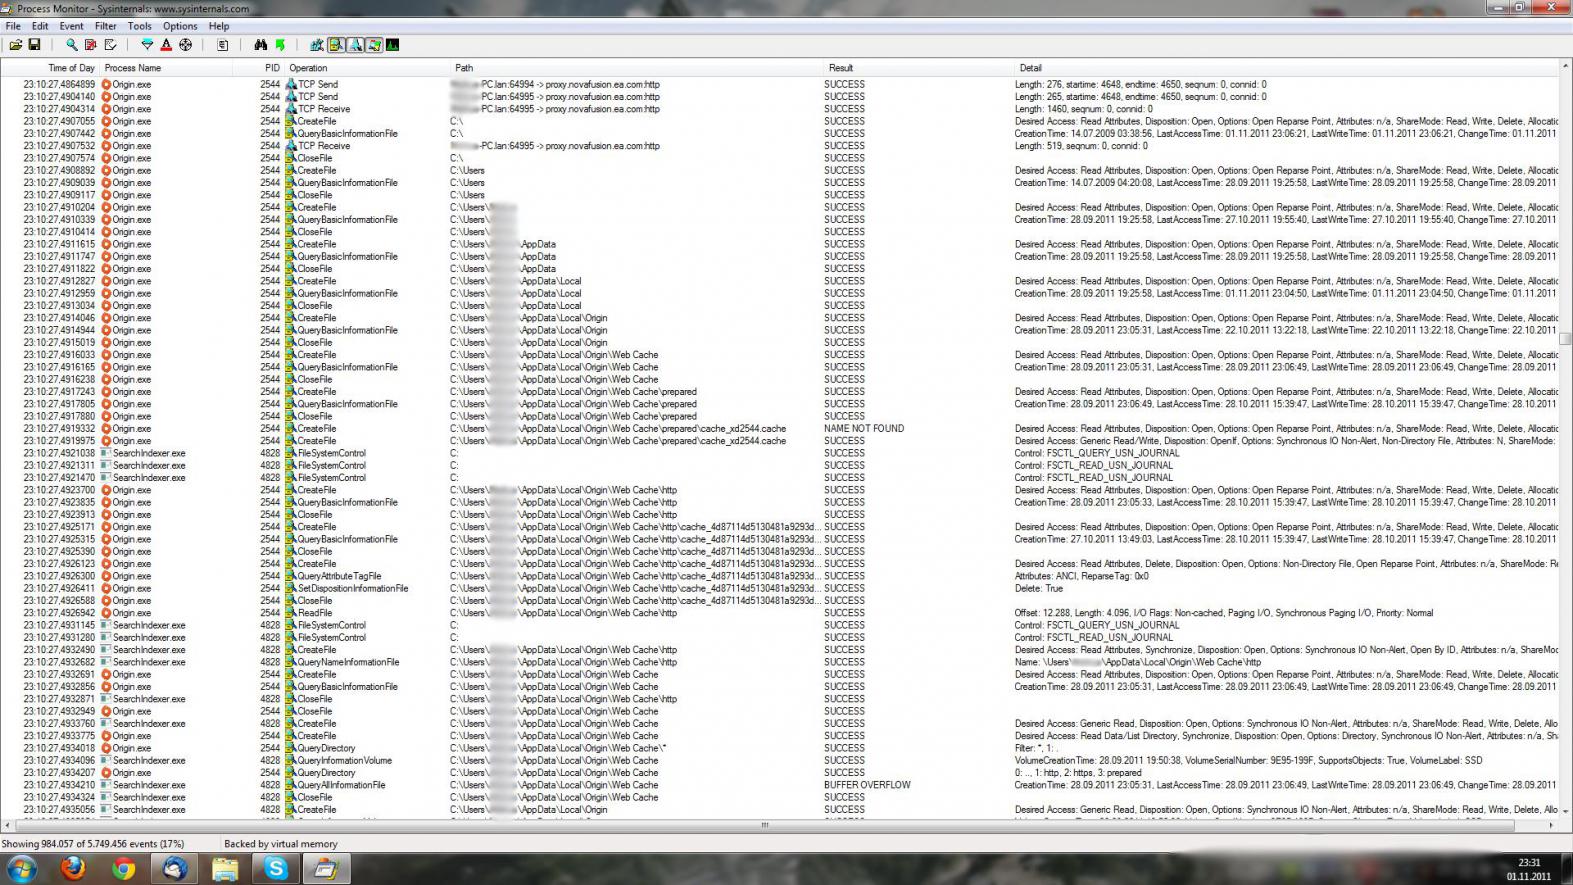The width and height of the screenshot is (1573, 885).
Task: Select the QueryAllInformationFile operation row
Action: (x=780, y=785)
